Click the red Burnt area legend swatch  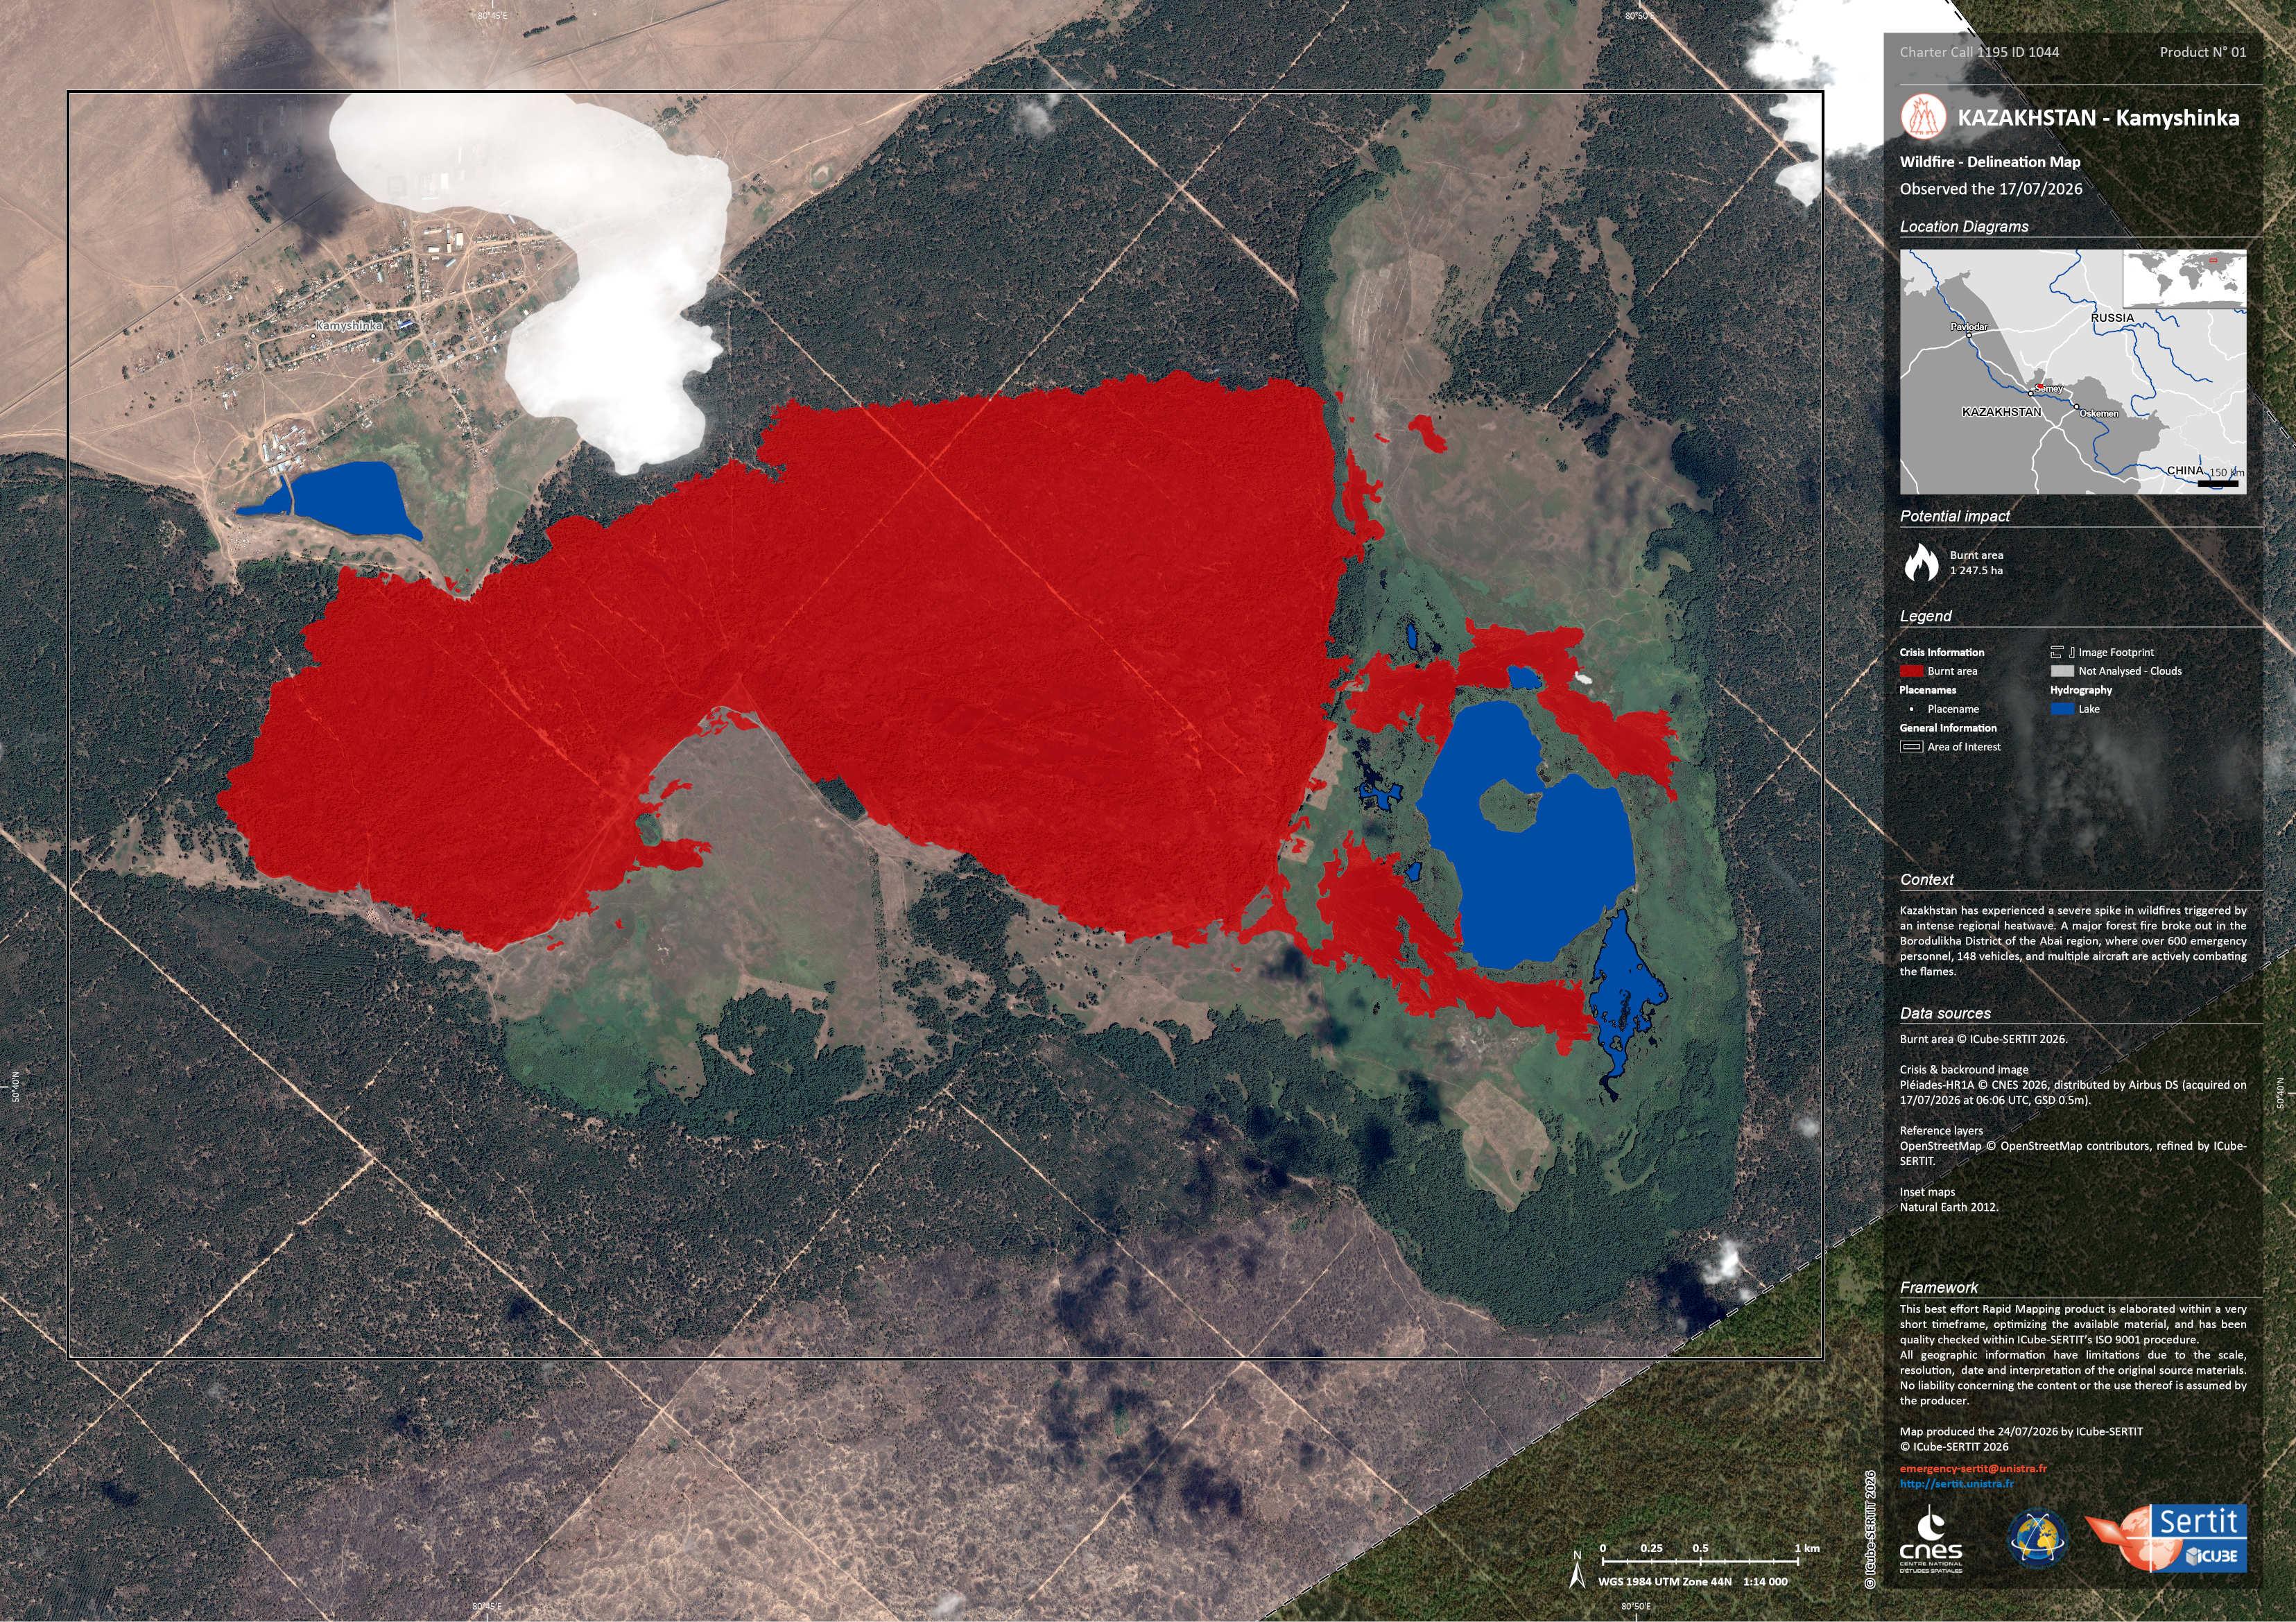1911,671
